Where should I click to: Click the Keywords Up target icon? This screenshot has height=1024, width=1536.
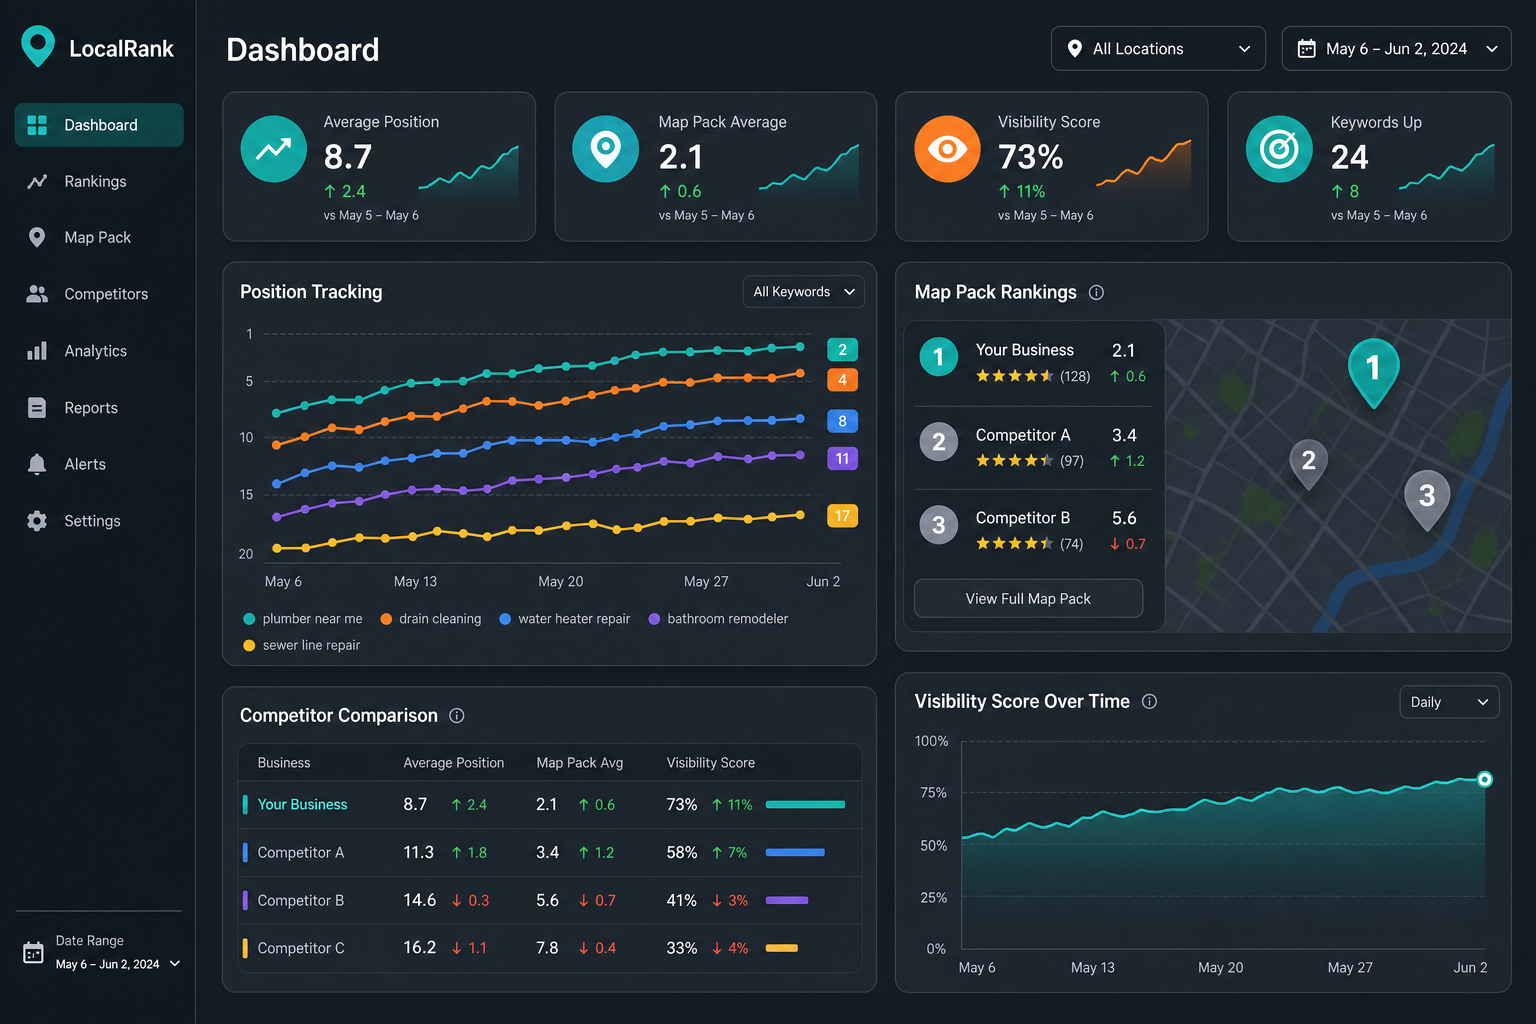(1279, 149)
